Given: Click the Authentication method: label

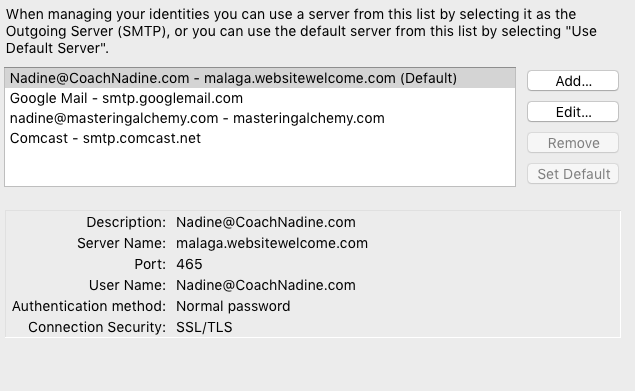Looking at the screenshot, I should tap(89, 306).
